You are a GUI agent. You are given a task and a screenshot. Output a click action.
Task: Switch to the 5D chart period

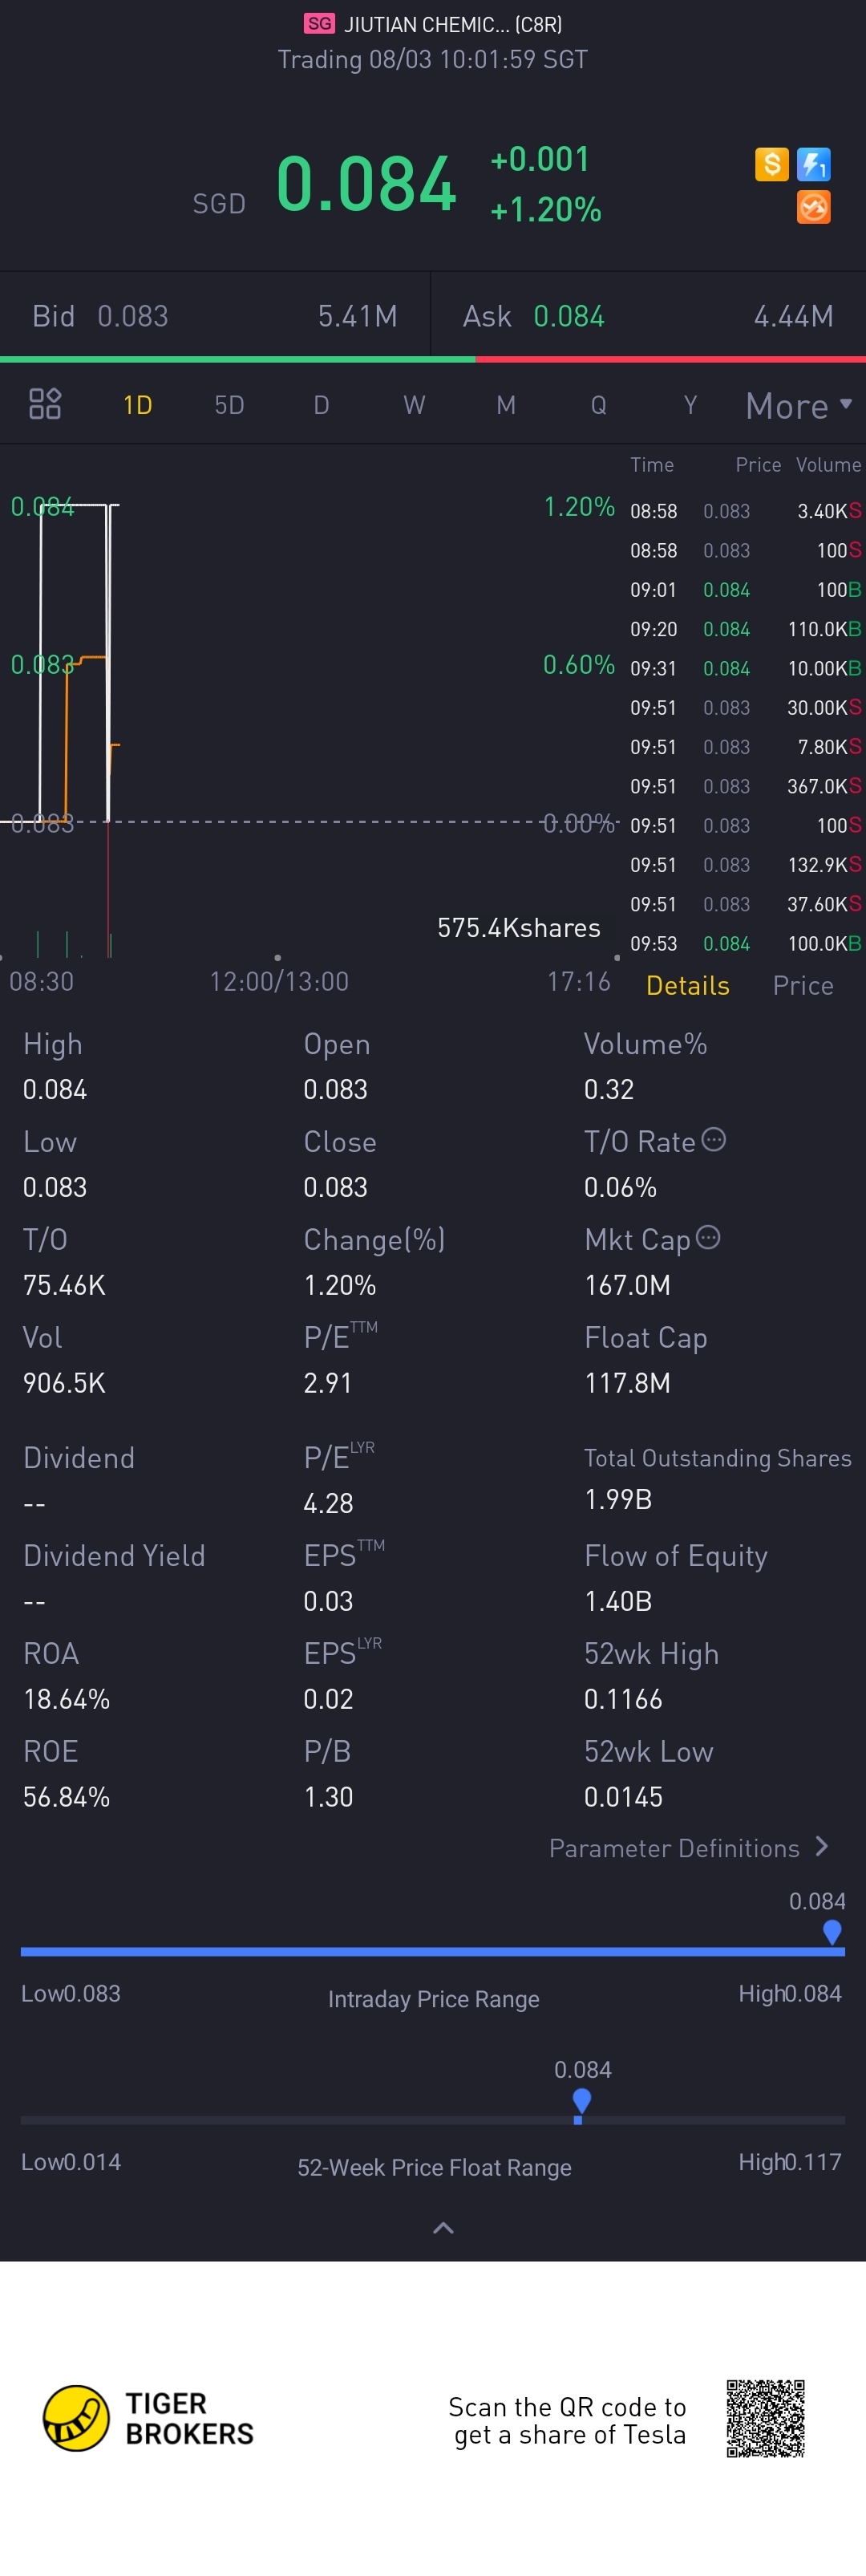[229, 405]
